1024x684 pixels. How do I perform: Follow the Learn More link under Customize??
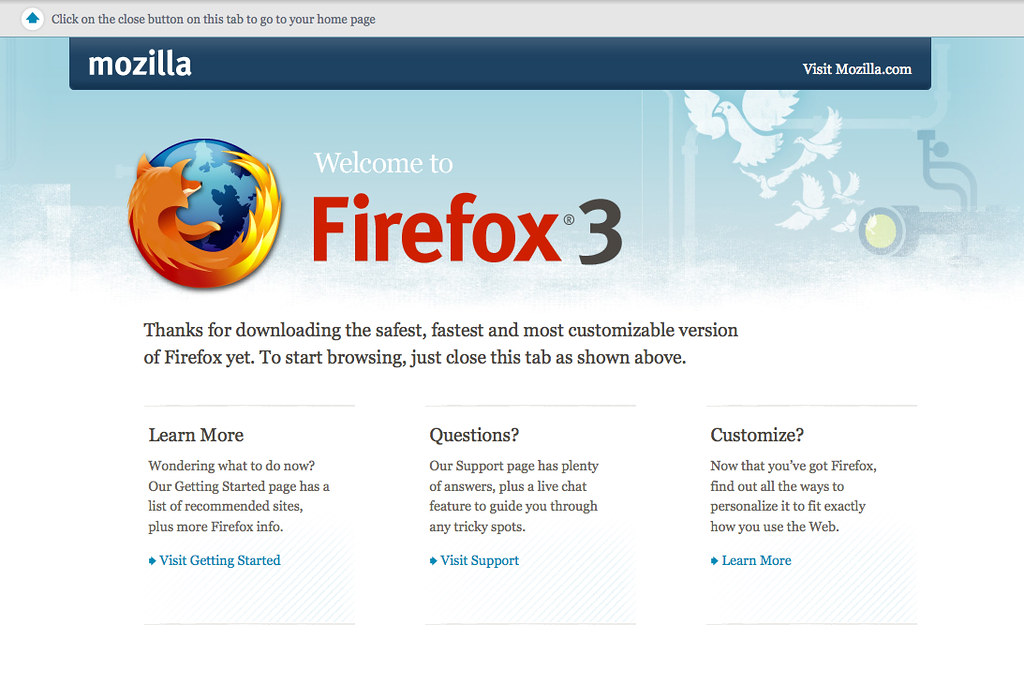pyautogui.click(x=756, y=561)
